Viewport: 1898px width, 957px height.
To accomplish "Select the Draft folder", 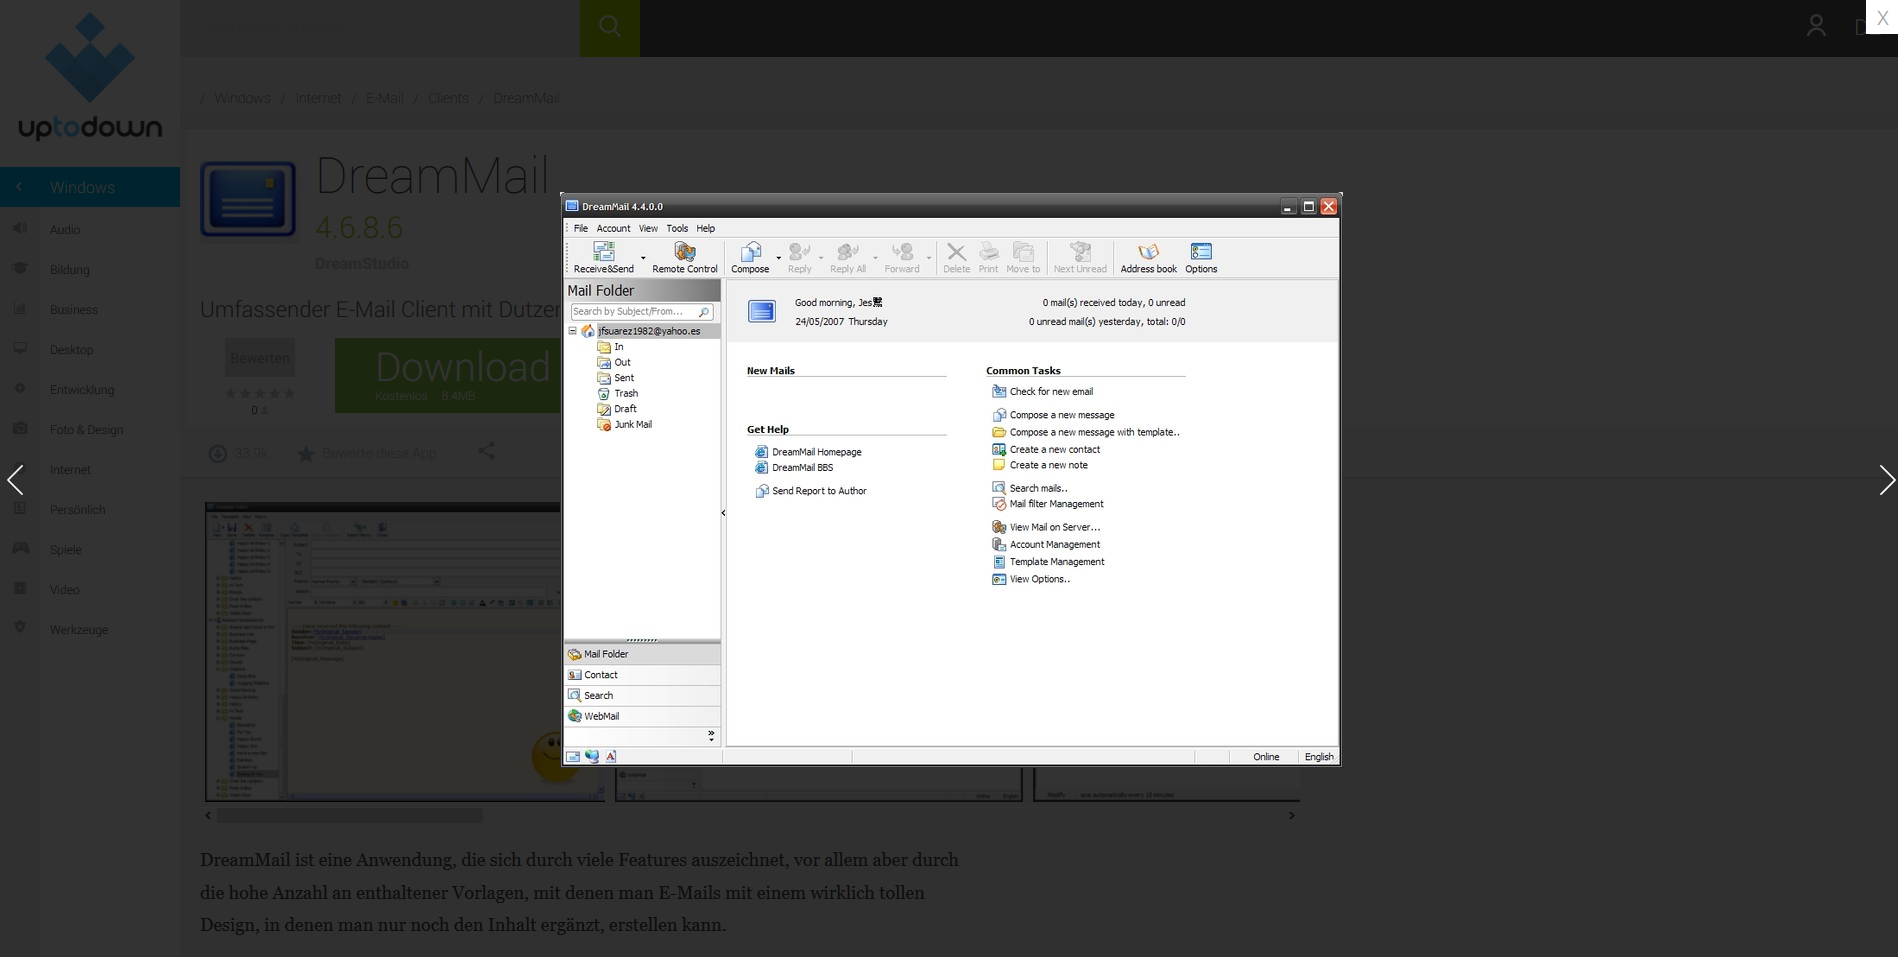I will [617, 409].
